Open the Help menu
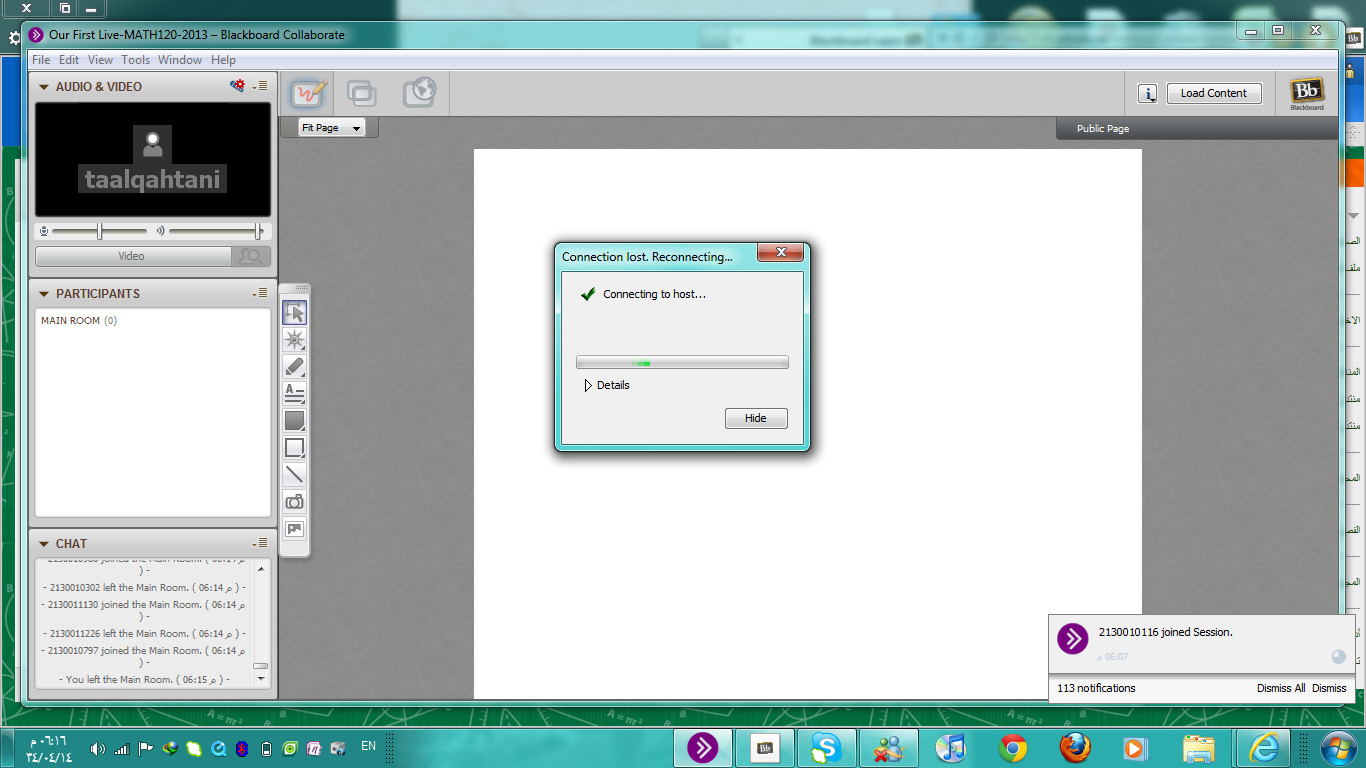This screenshot has width=1366, height=768. [x=223, y=60]
